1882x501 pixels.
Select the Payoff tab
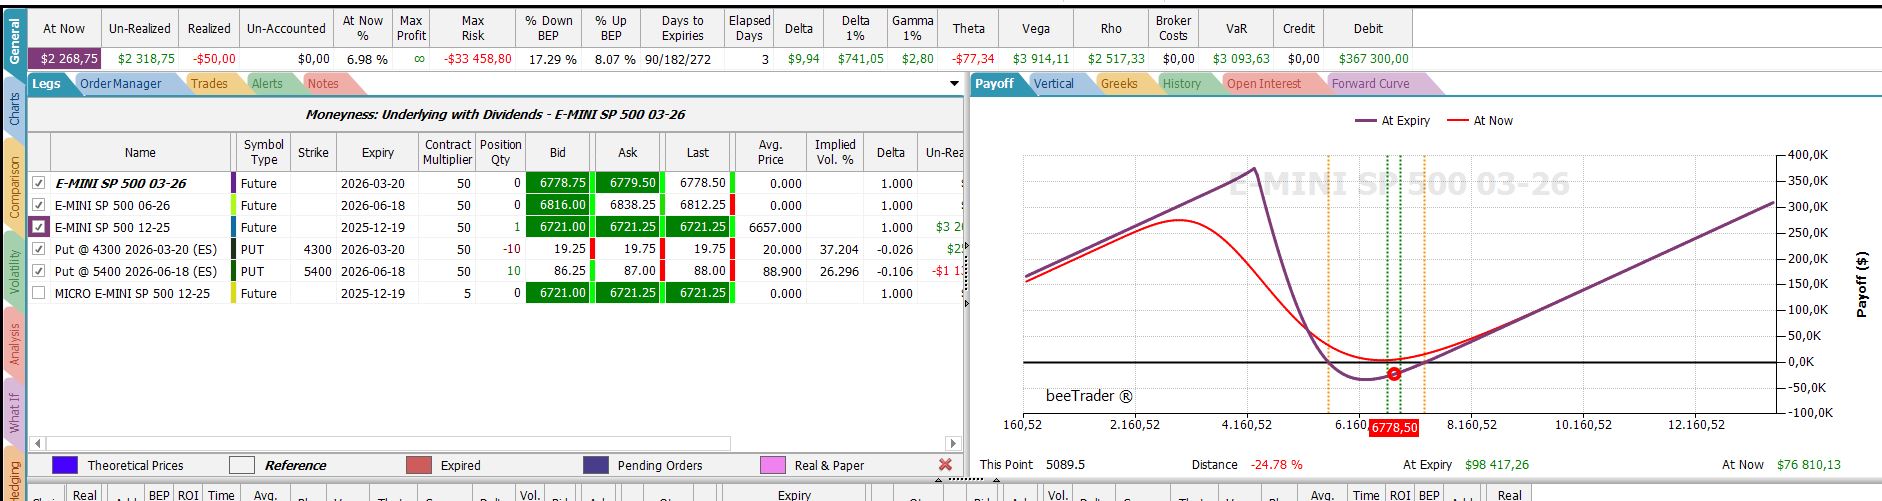pos(994,84)
